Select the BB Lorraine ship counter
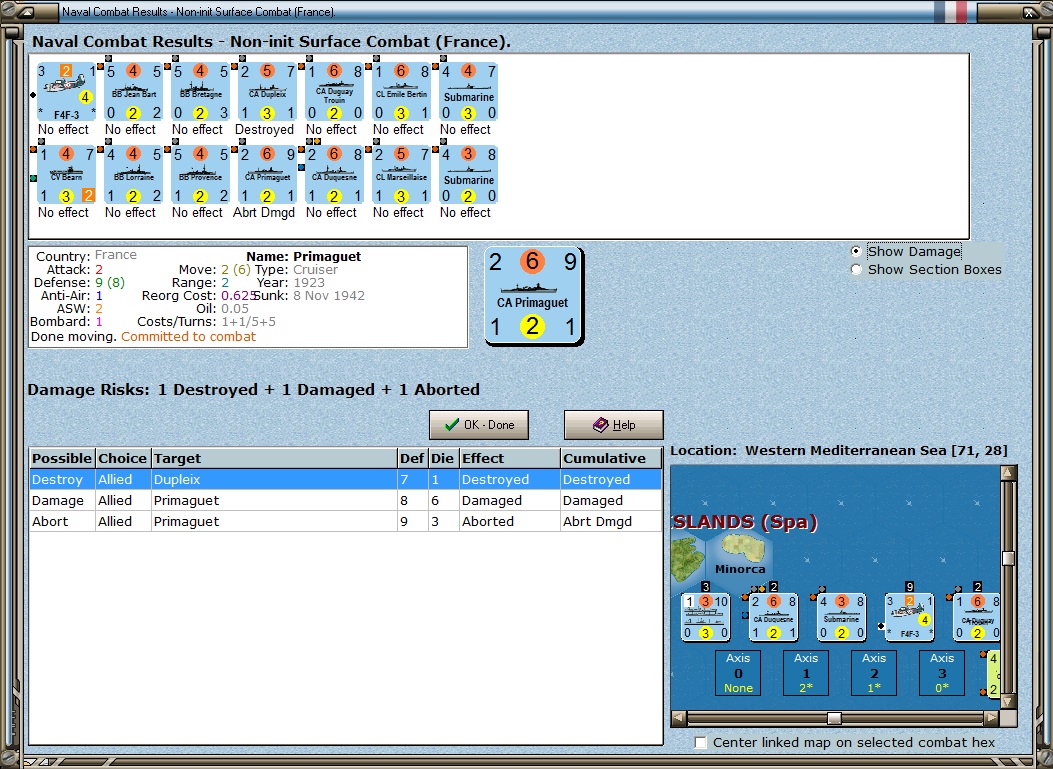Screen dimensions: 1053x769 pyautogui.click(x=133, y=175)
